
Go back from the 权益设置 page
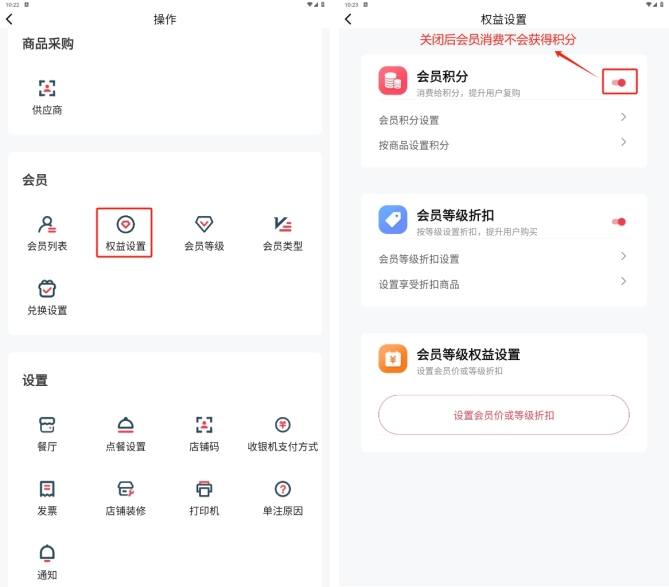(x=348, y=19)
